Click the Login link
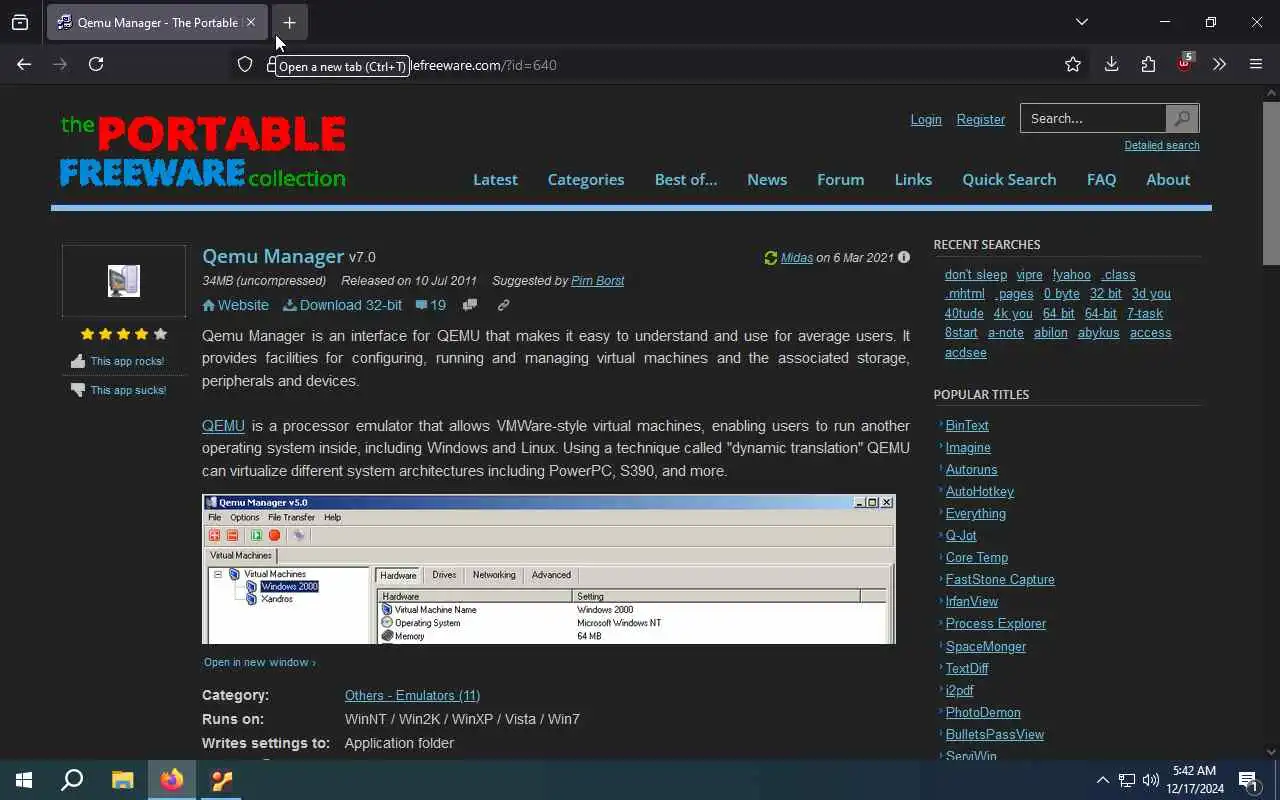The height and width of the screenshot is (800, 1280). point(926,119)
